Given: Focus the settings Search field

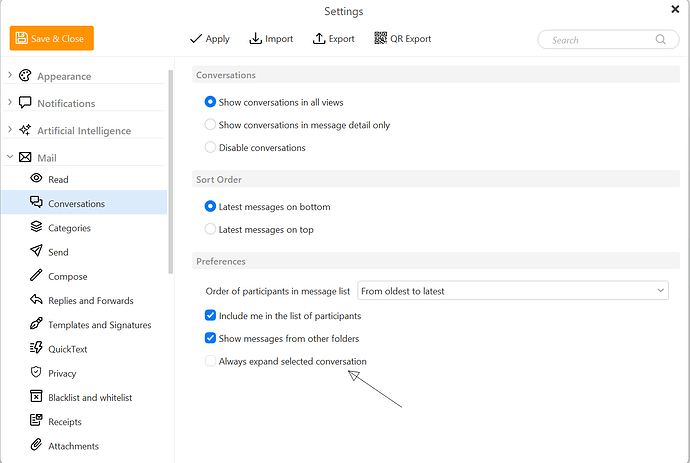Looking at the screenshot, I should coord(608,40).
